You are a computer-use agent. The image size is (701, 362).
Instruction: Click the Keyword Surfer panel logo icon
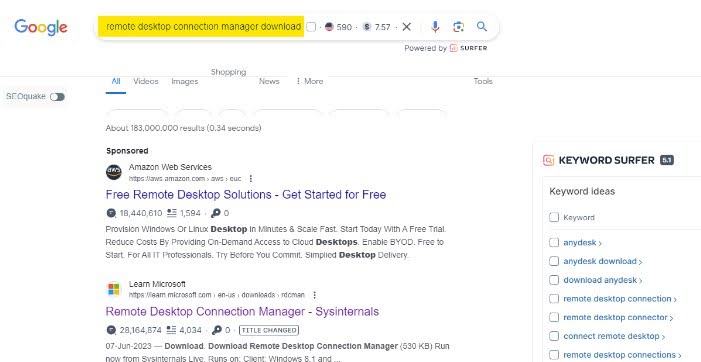pyautogui.click(x=549, y=160)
